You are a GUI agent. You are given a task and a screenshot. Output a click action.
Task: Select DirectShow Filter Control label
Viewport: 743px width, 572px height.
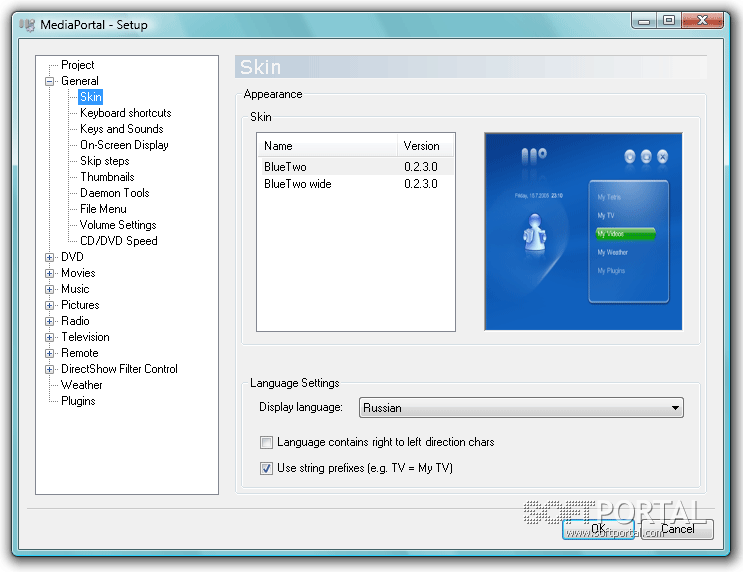click(x=119, y=369)
